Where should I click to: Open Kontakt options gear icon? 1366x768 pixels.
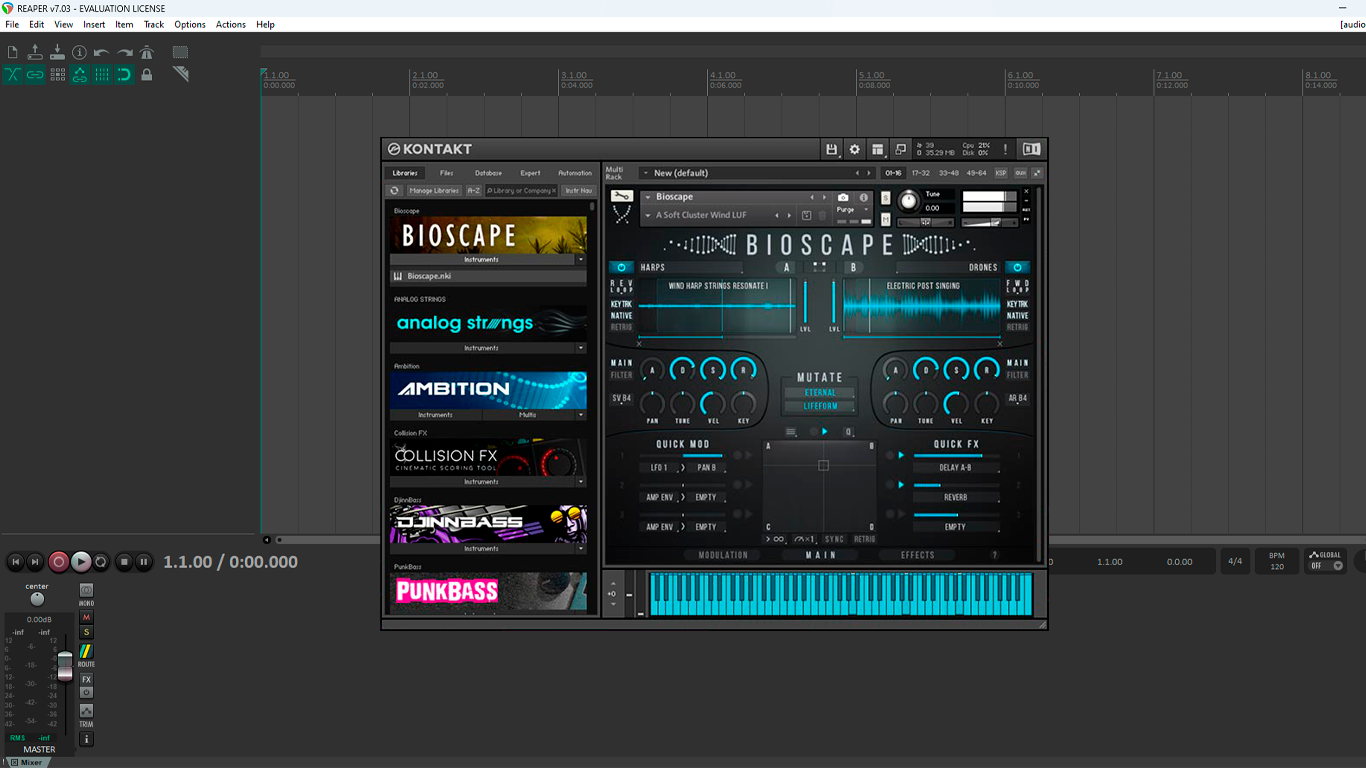(x=854, y=149)
